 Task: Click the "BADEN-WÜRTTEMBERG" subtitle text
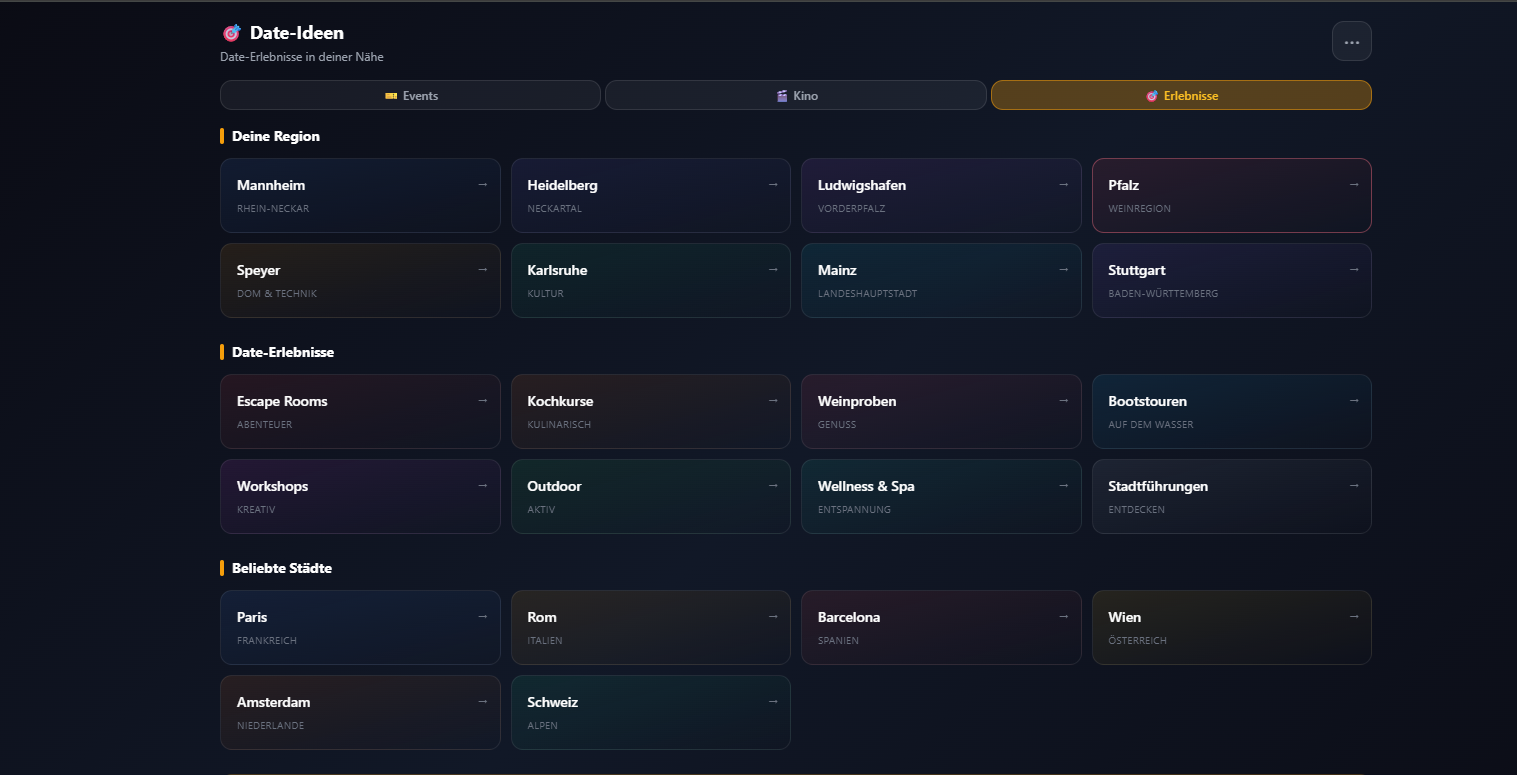1163,294
